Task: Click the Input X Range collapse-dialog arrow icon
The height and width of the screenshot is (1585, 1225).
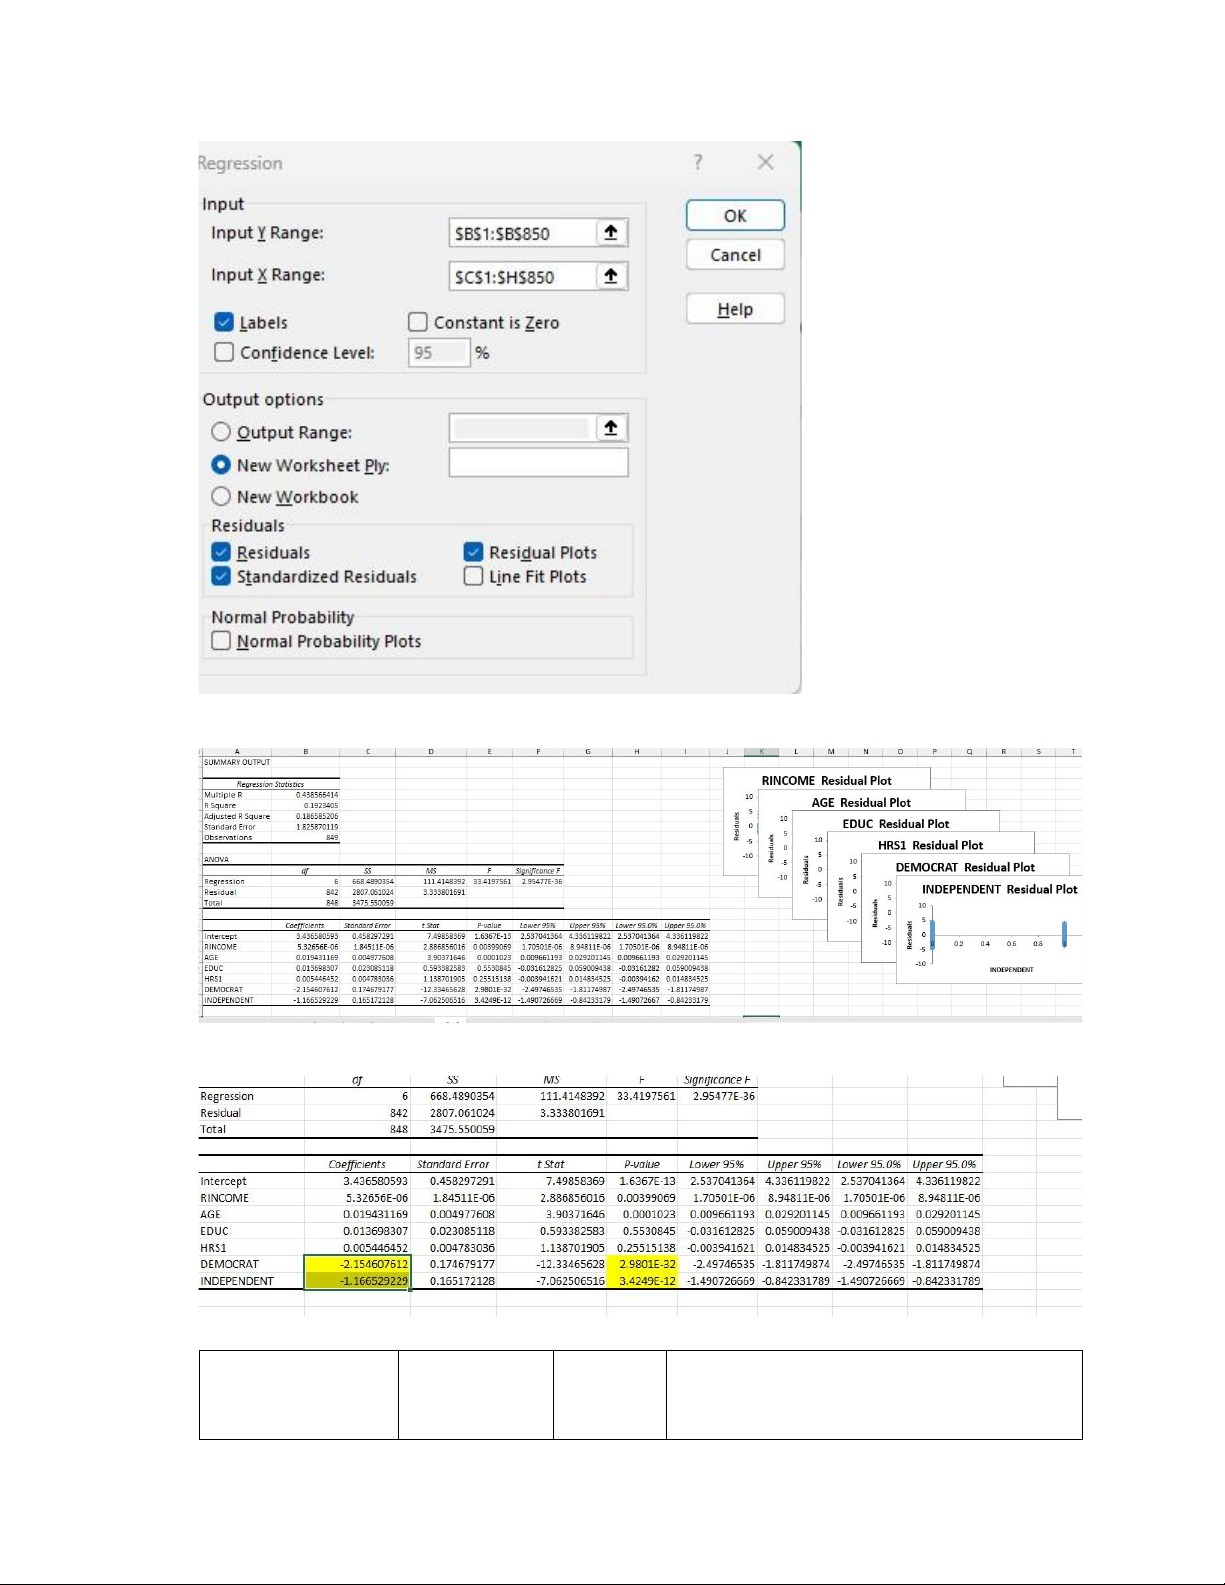Action: point(611,276)
